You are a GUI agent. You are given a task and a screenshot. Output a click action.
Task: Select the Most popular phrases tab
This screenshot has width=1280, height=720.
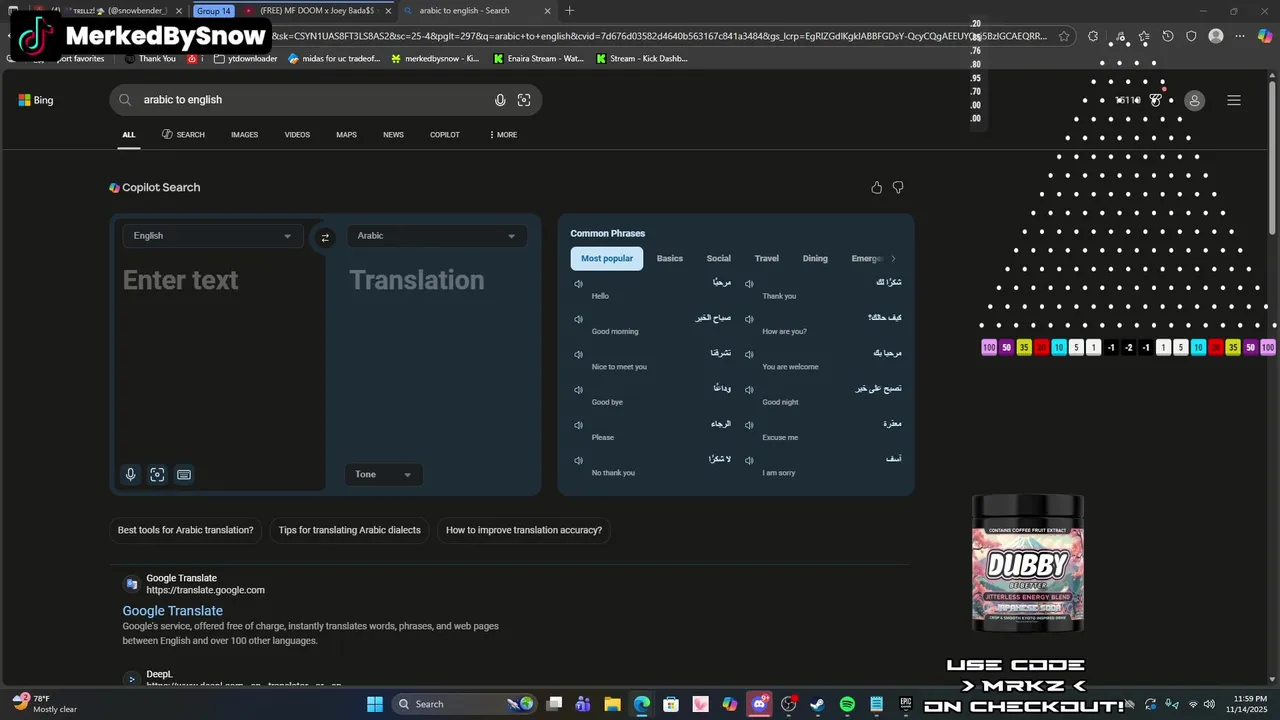pos(607,258)
